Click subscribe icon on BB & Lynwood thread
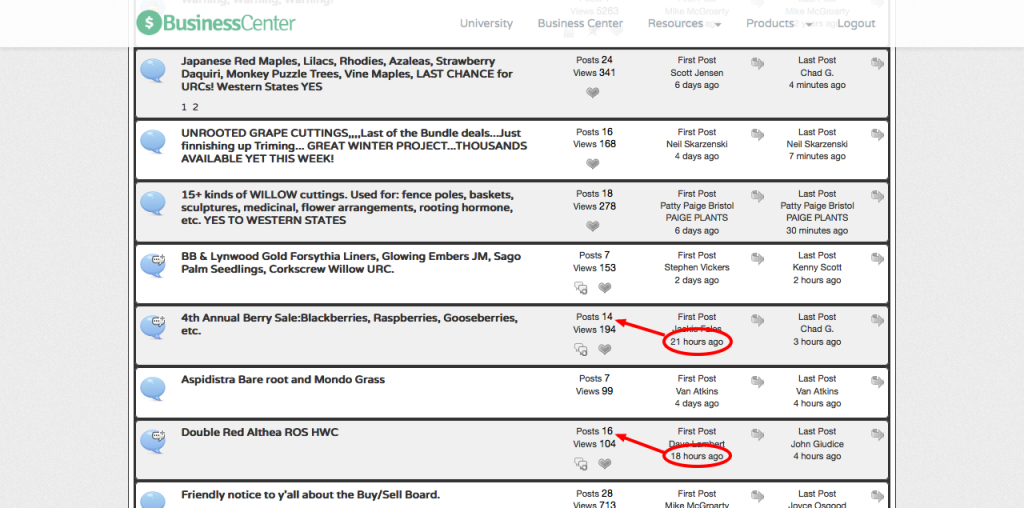The image size is (1024, 508). [581, 288]
